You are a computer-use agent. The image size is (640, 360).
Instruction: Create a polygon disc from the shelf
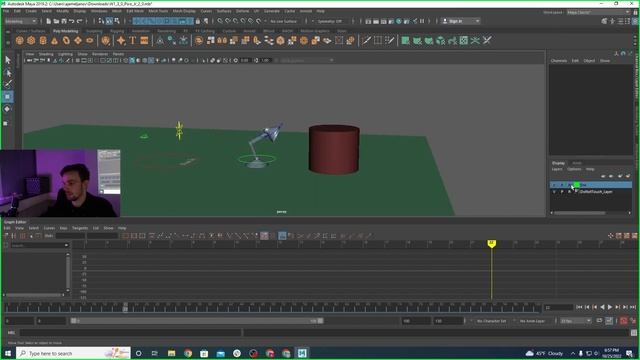coord(89,40)
